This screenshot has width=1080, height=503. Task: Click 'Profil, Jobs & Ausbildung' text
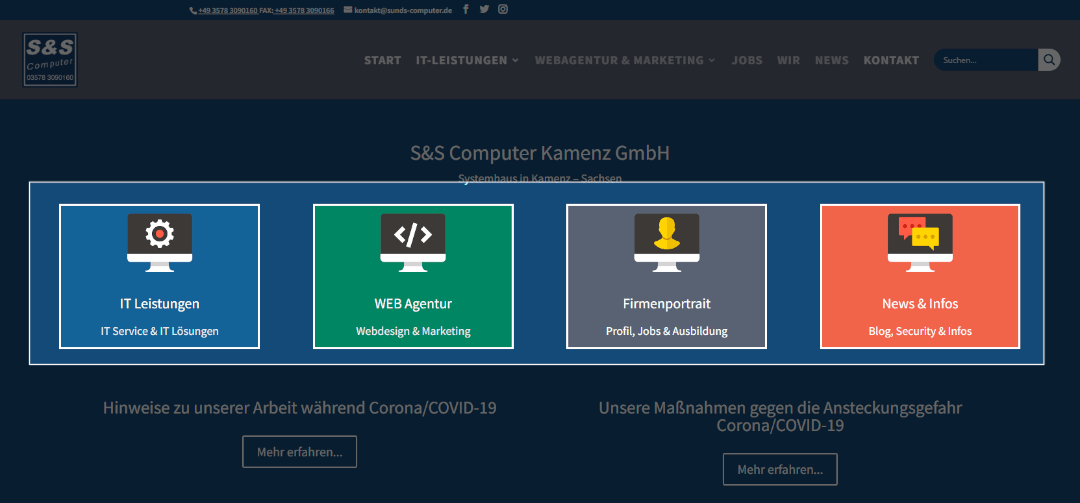point(667,331)
